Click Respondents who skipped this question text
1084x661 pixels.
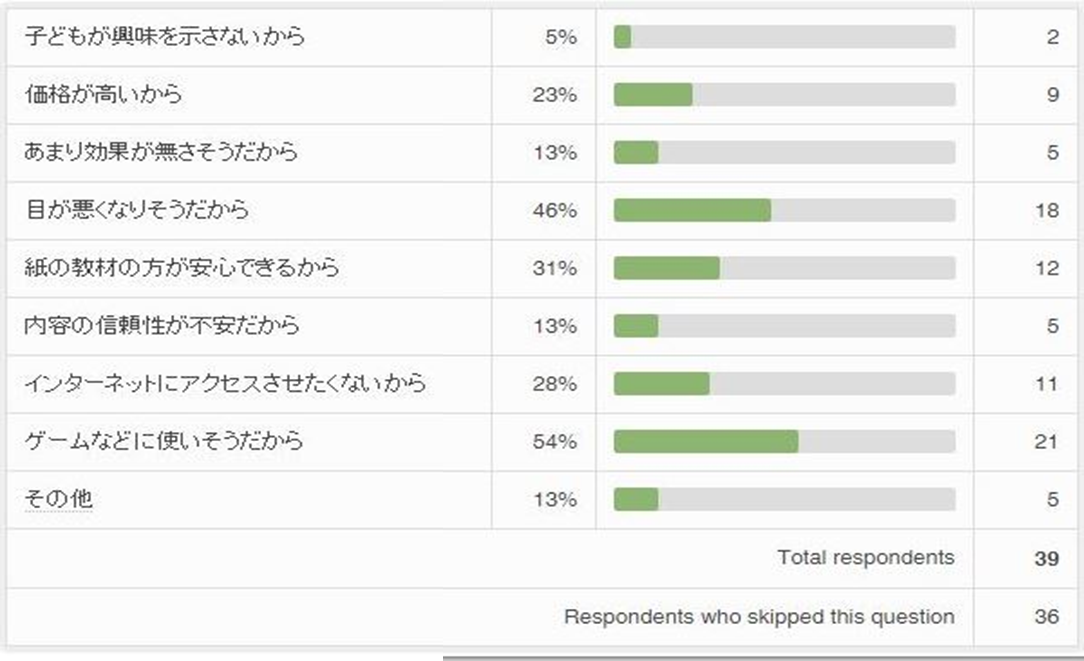[759, 617]
